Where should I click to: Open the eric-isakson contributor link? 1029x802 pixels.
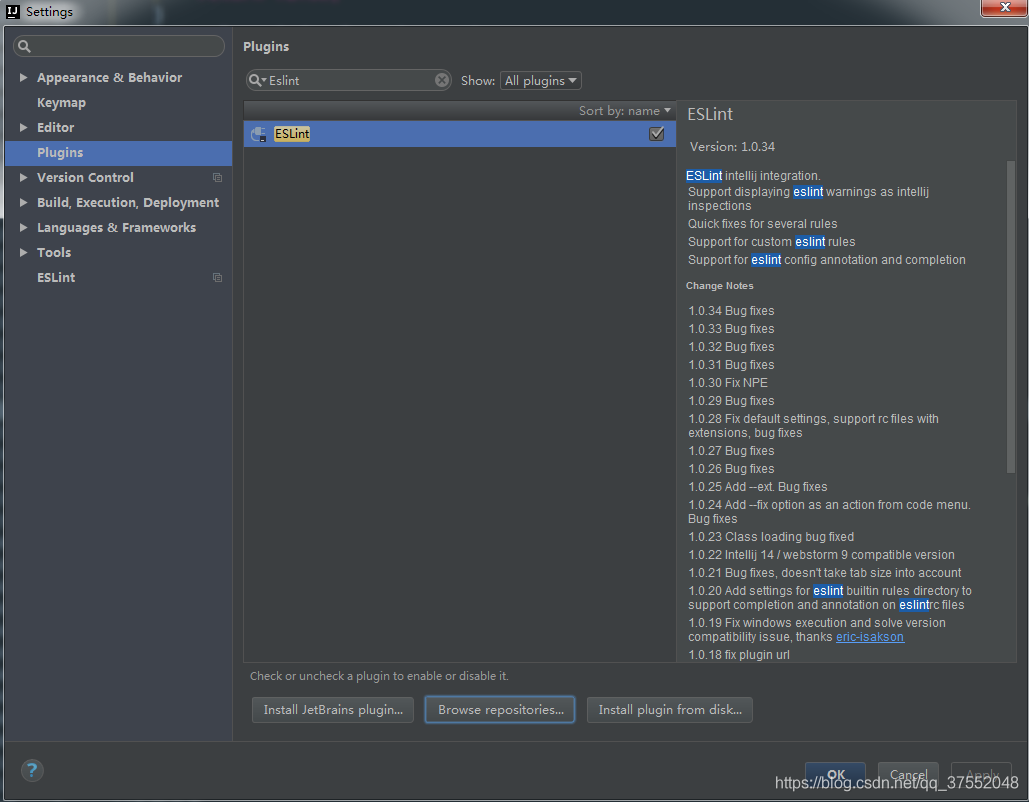tap(869, 636)
